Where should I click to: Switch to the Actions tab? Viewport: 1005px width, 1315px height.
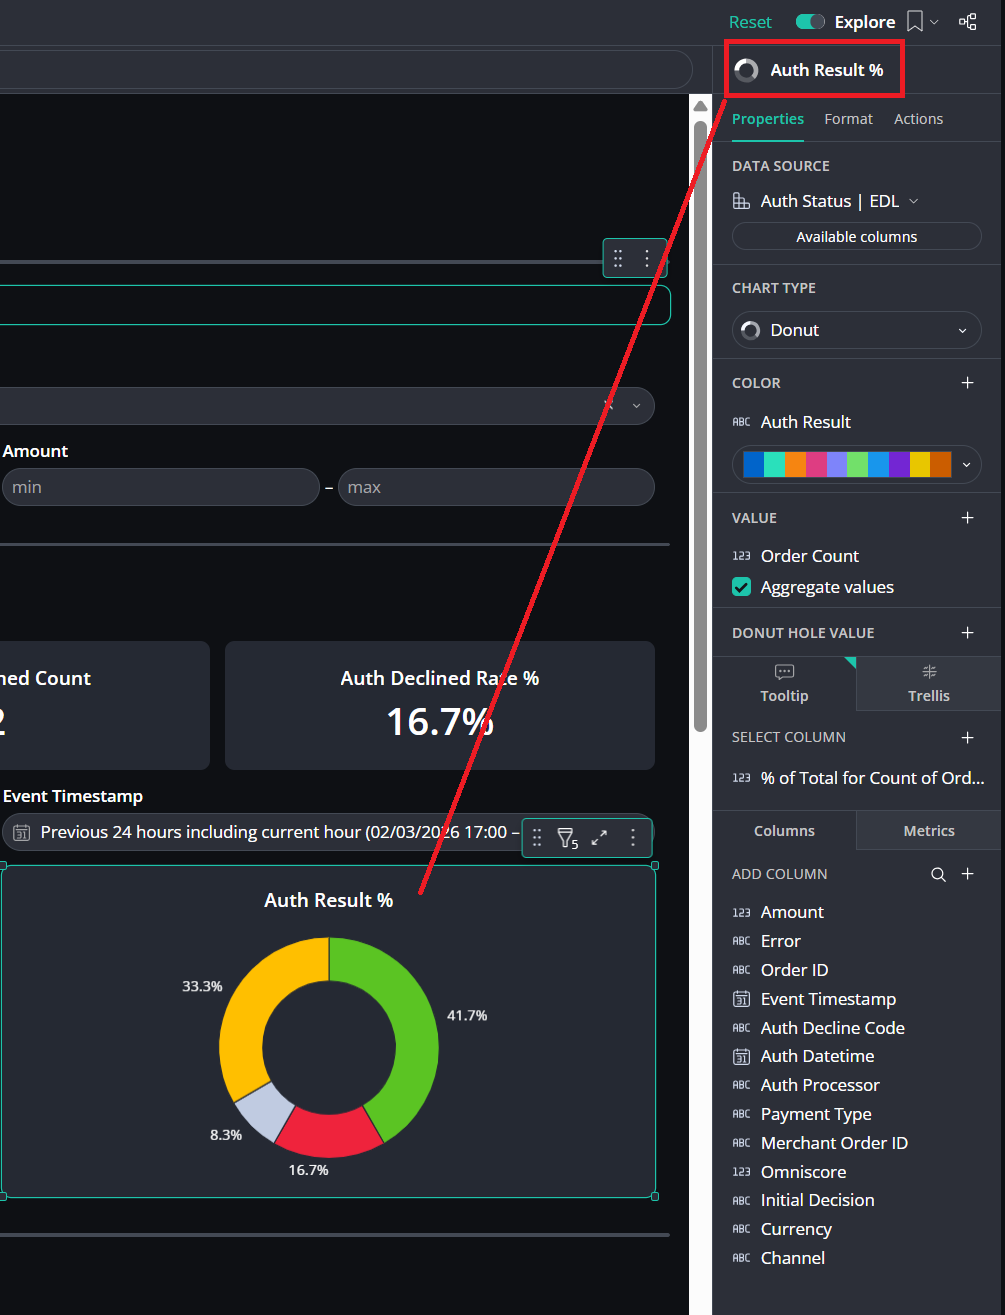(x=918, y=119)
